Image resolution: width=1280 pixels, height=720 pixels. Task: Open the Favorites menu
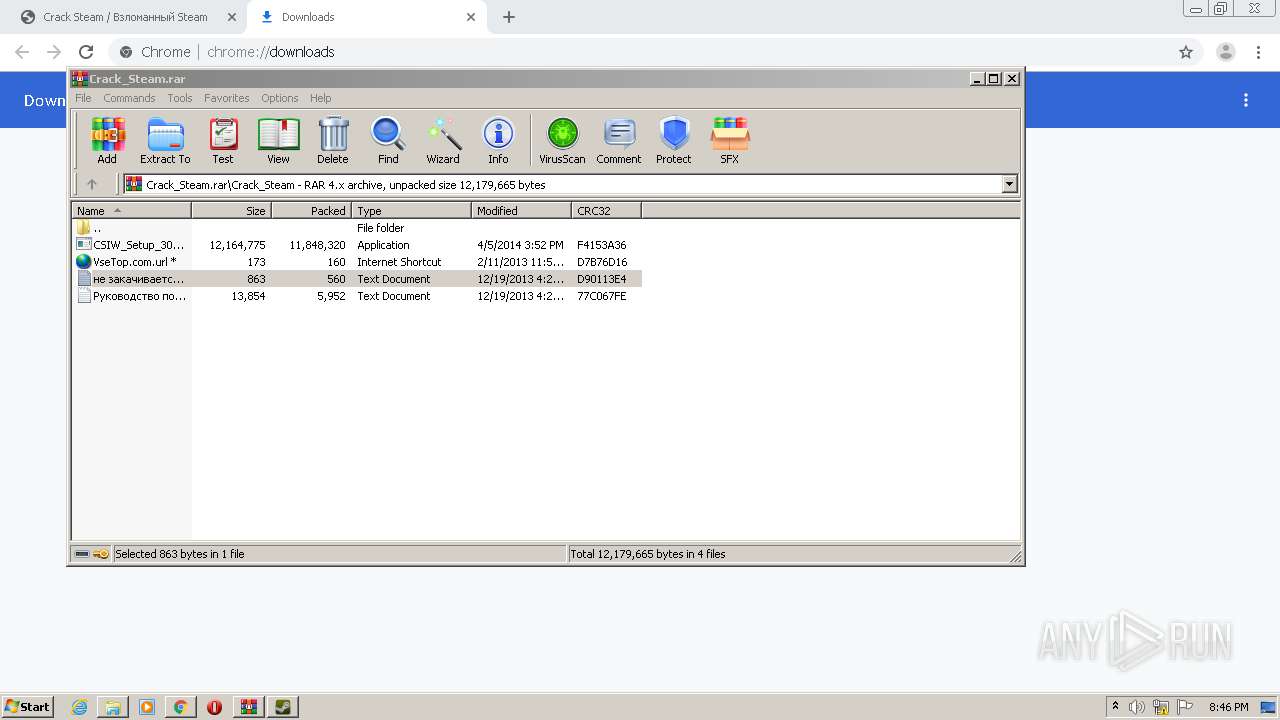point(227,98)
